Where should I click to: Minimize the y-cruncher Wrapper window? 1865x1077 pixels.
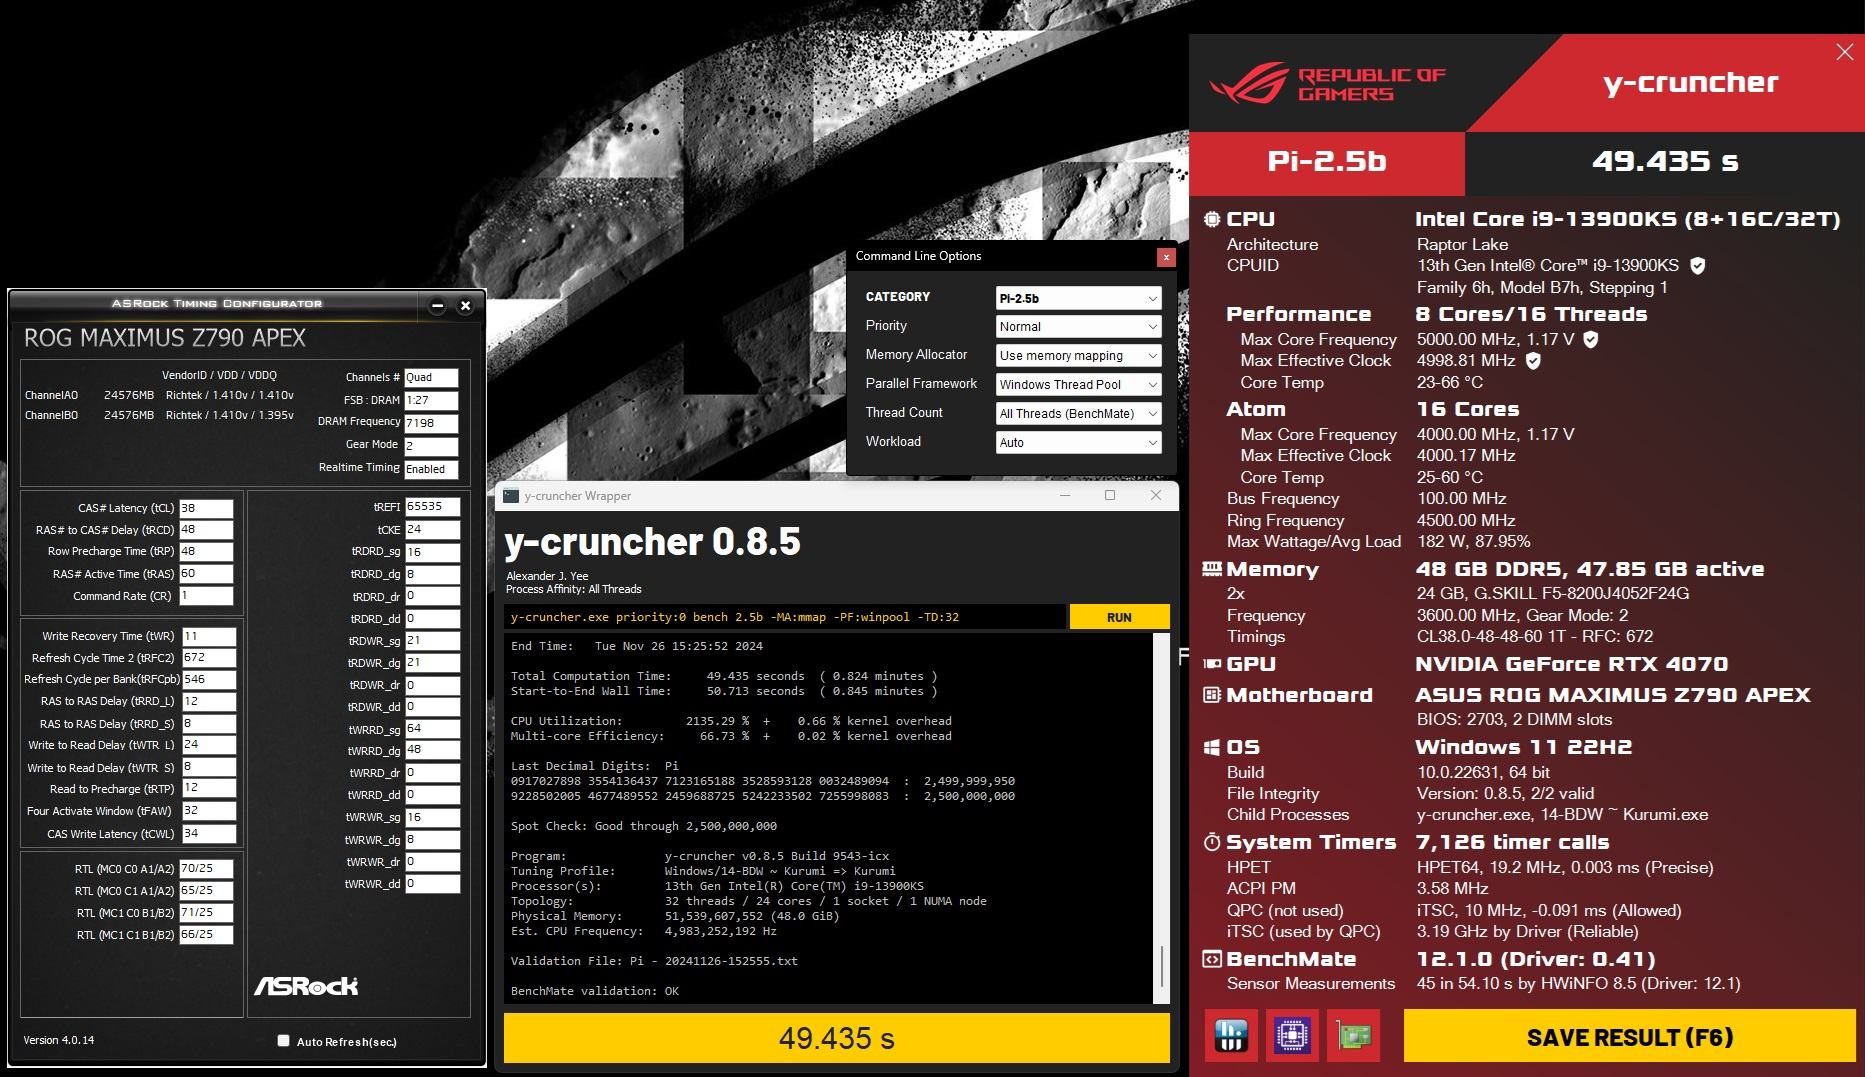1064,495
